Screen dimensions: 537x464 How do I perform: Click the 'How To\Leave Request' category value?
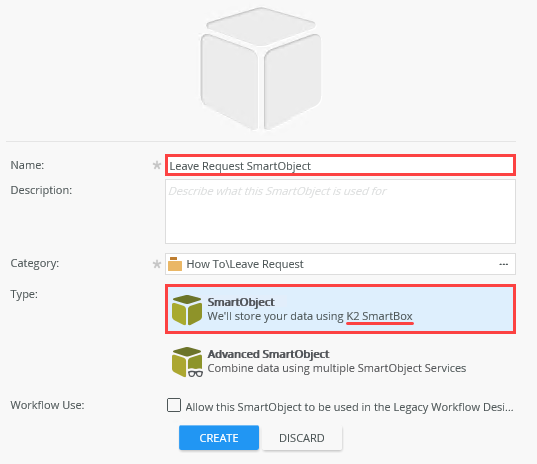245,264
